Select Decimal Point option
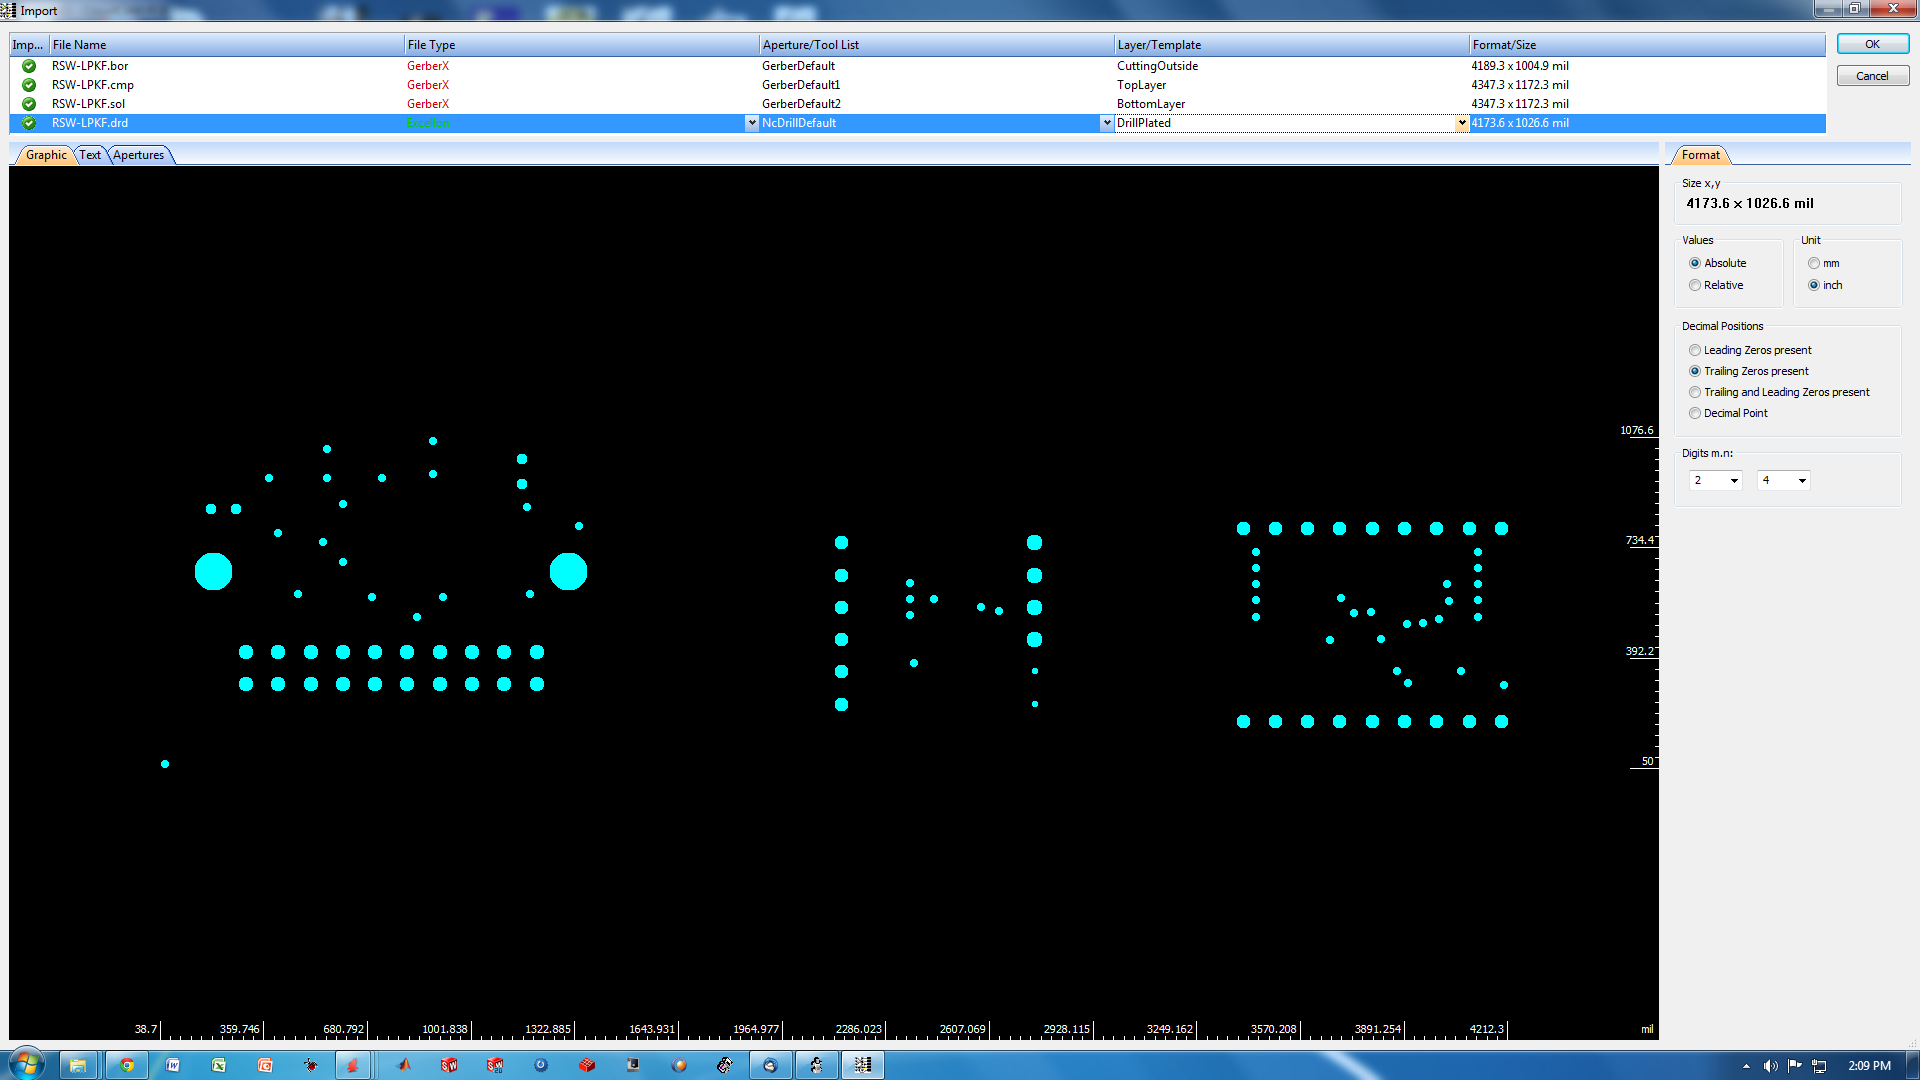1920x1080 pixels. click(1694, 413)
